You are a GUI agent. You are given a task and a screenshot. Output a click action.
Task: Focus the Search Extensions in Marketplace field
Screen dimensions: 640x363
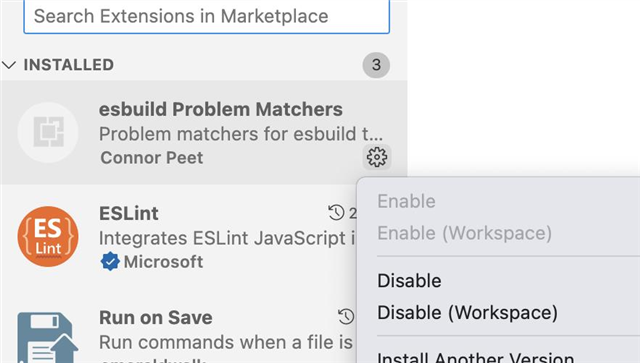(207, 16)
